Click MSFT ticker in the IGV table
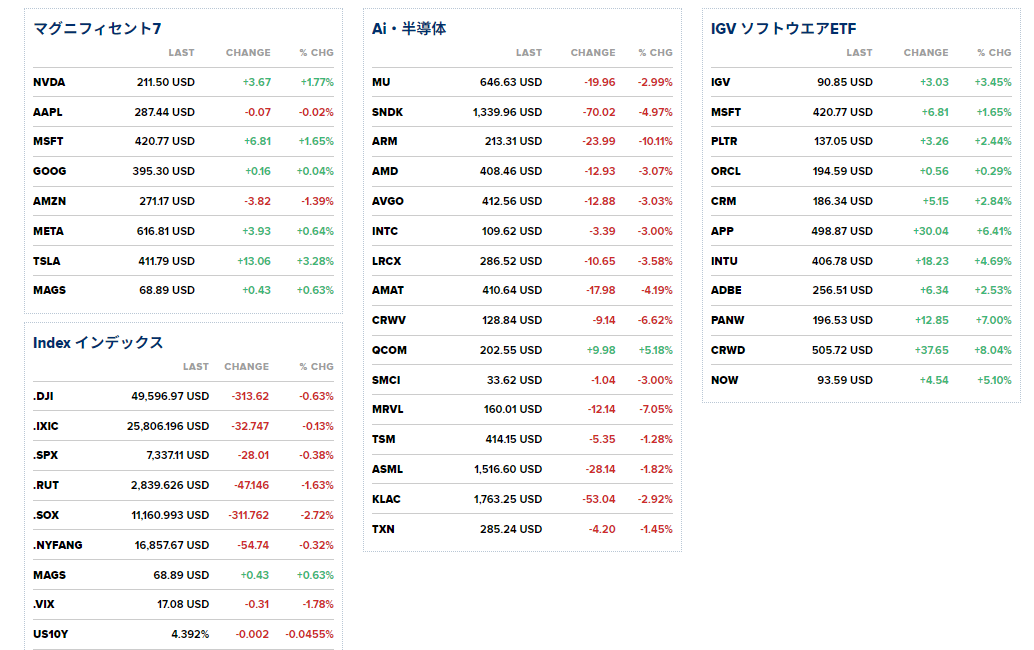The width and height of the screenshot is (1034, 650). (x=726, y=112)
